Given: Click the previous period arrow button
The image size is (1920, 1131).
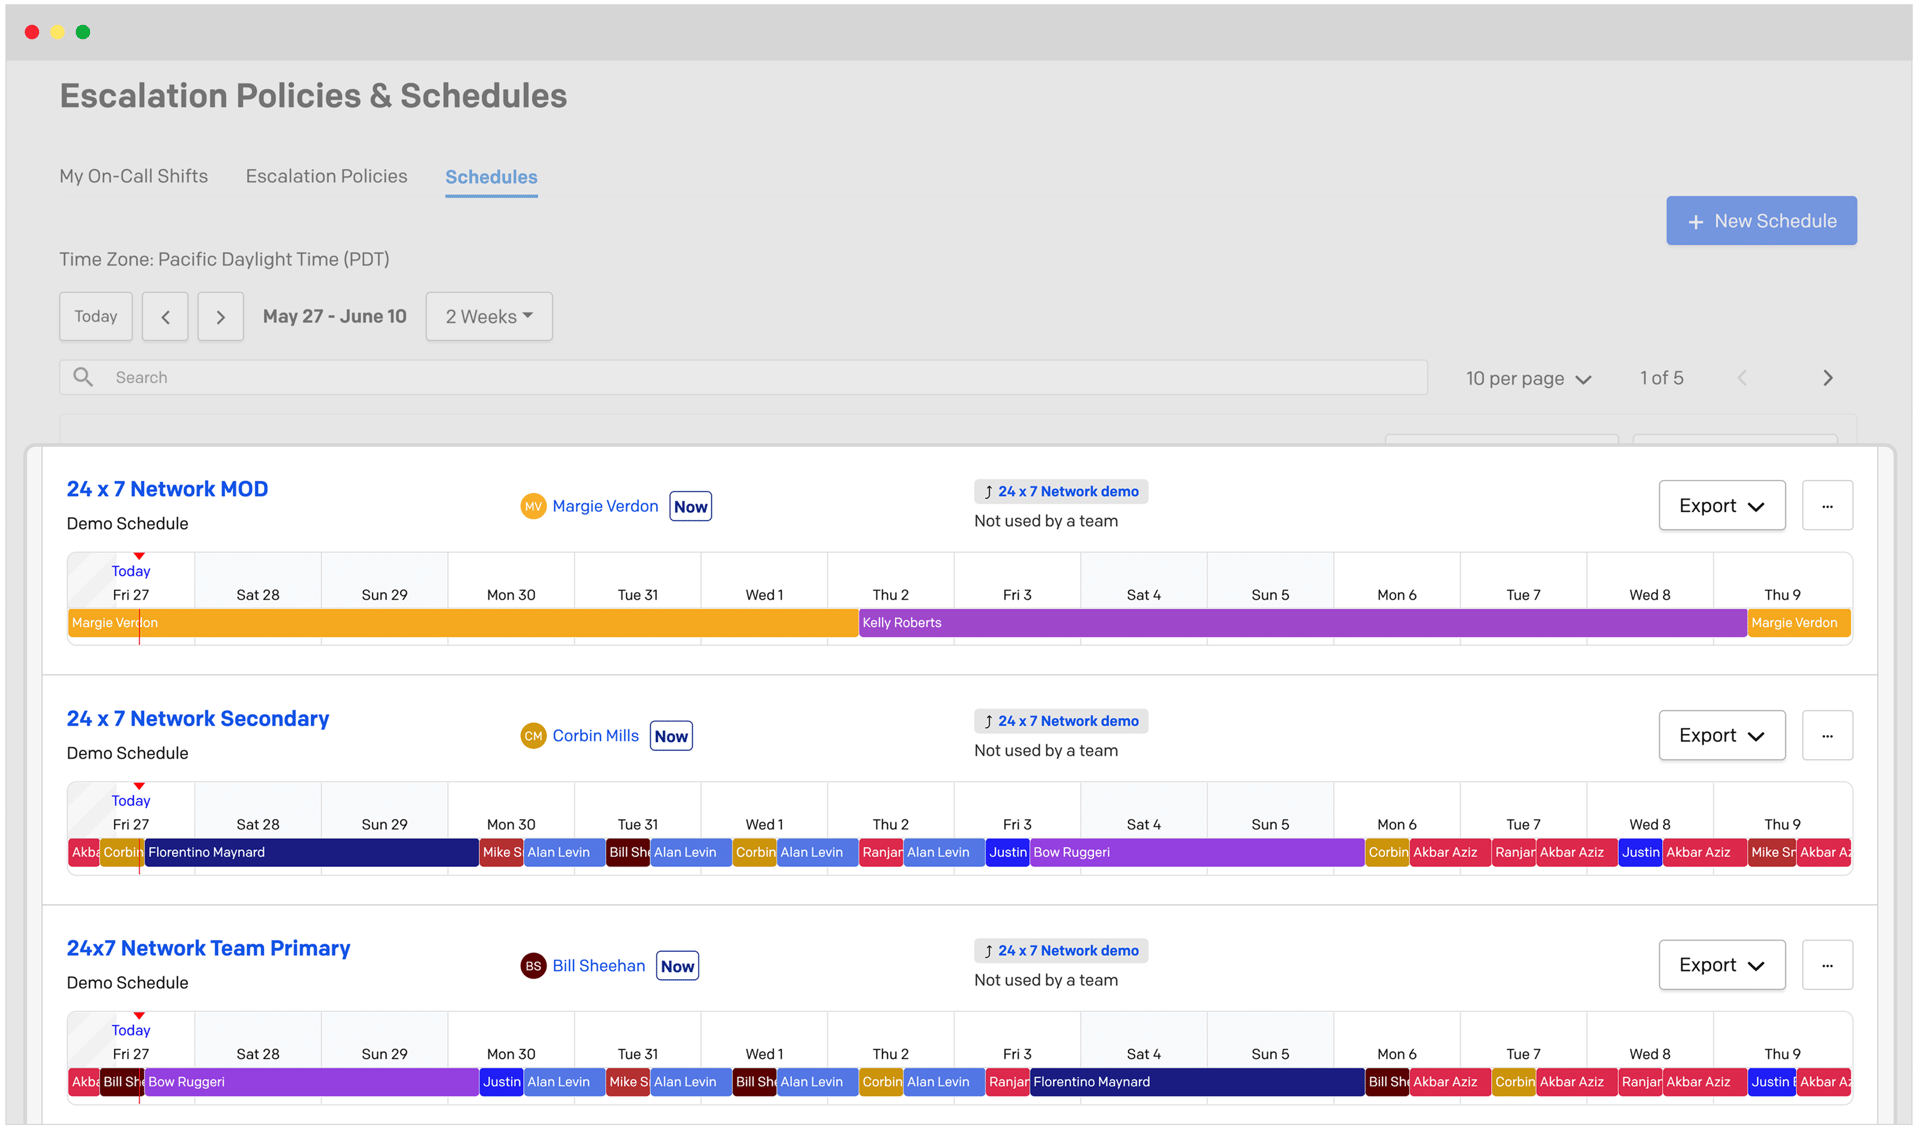Looking at the screenshot, I should 165,317.
